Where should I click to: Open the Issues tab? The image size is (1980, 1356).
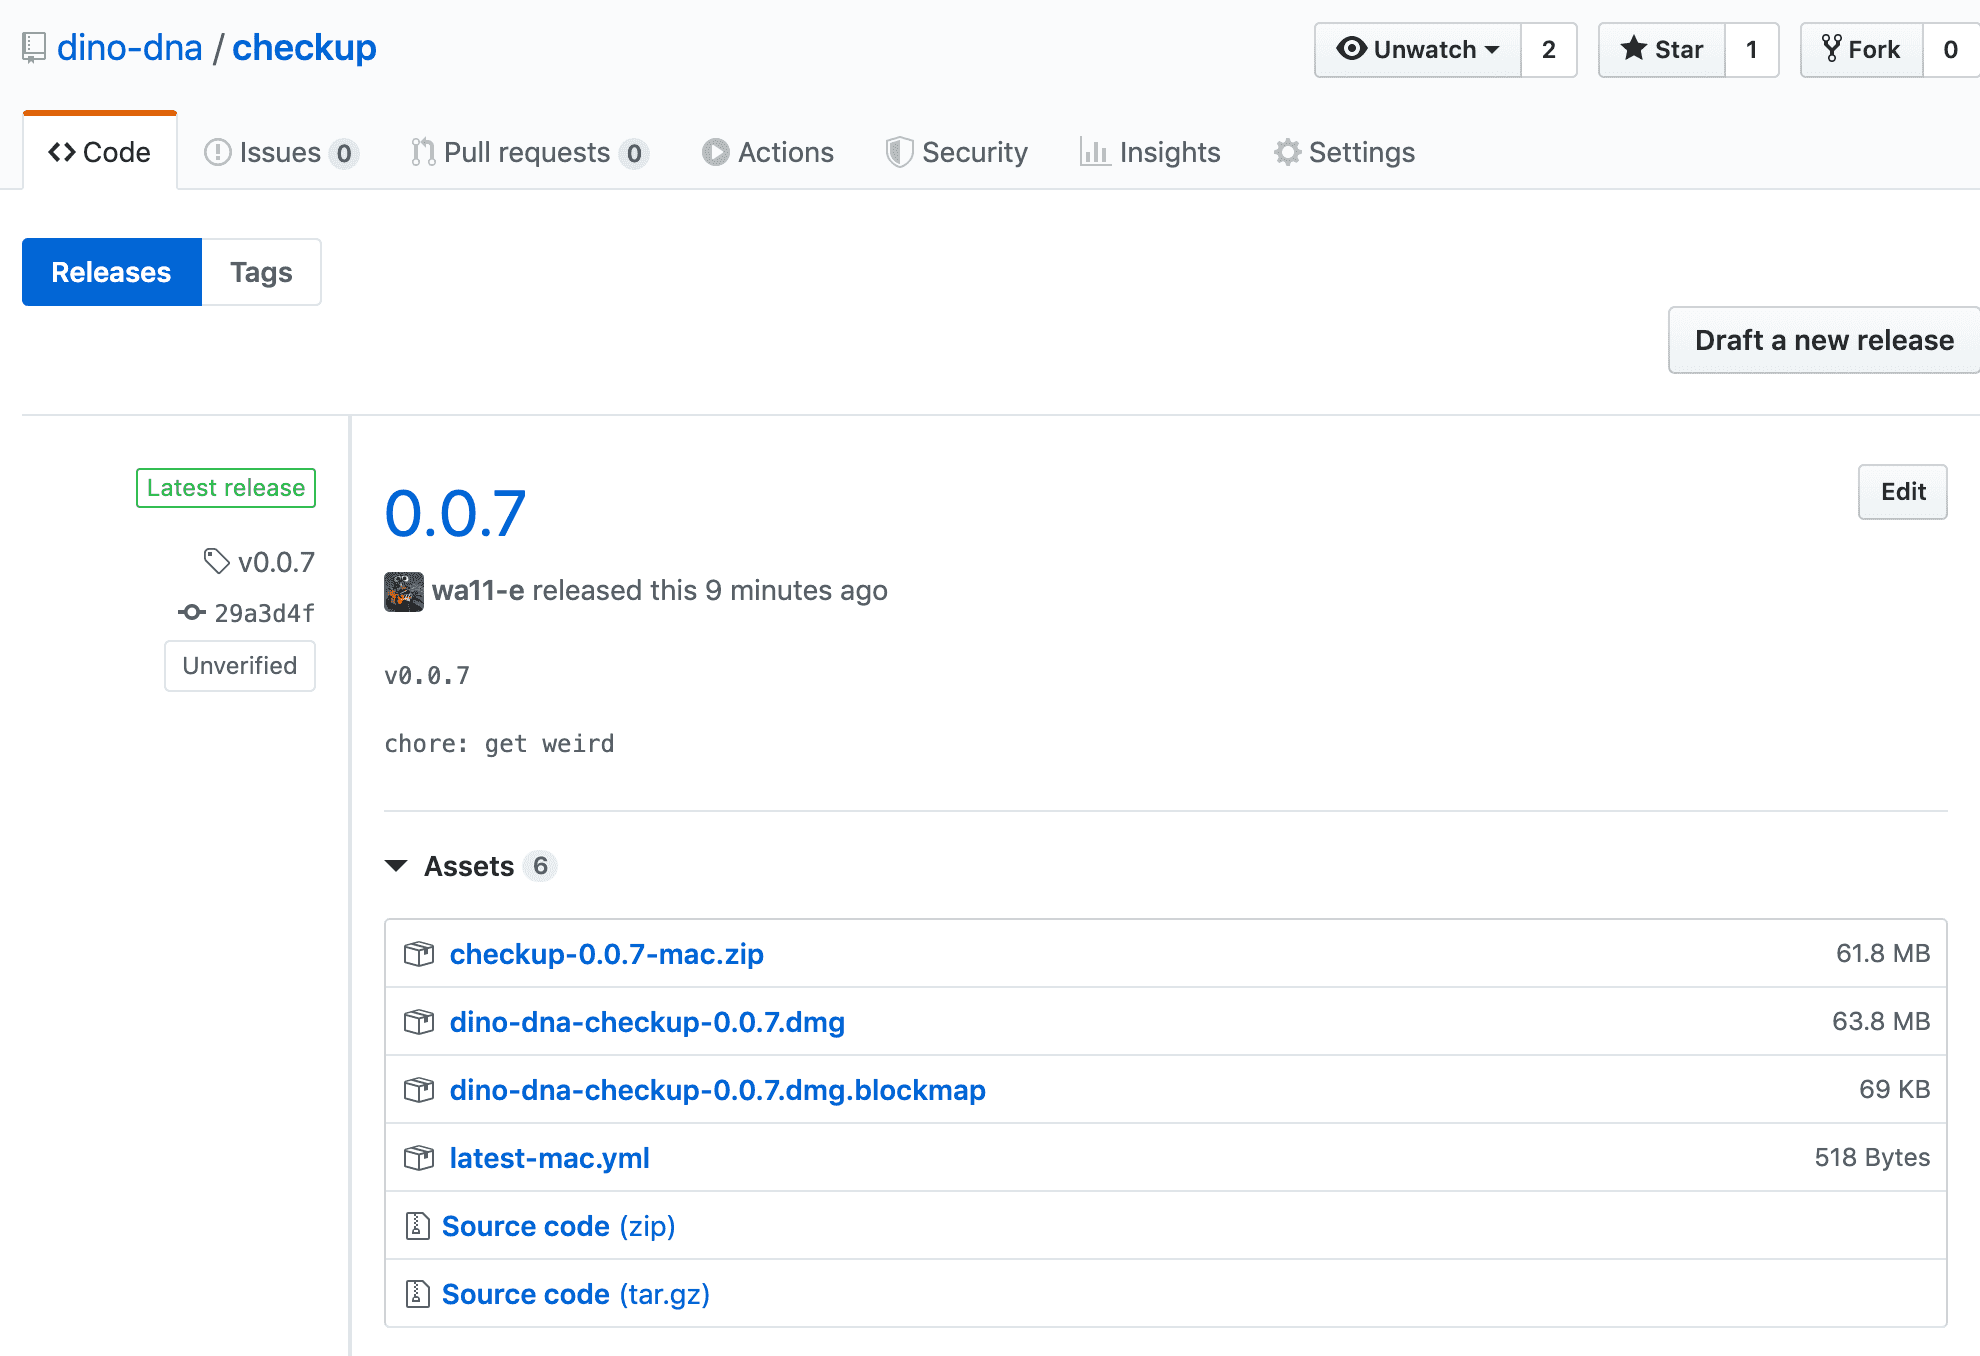279,152
